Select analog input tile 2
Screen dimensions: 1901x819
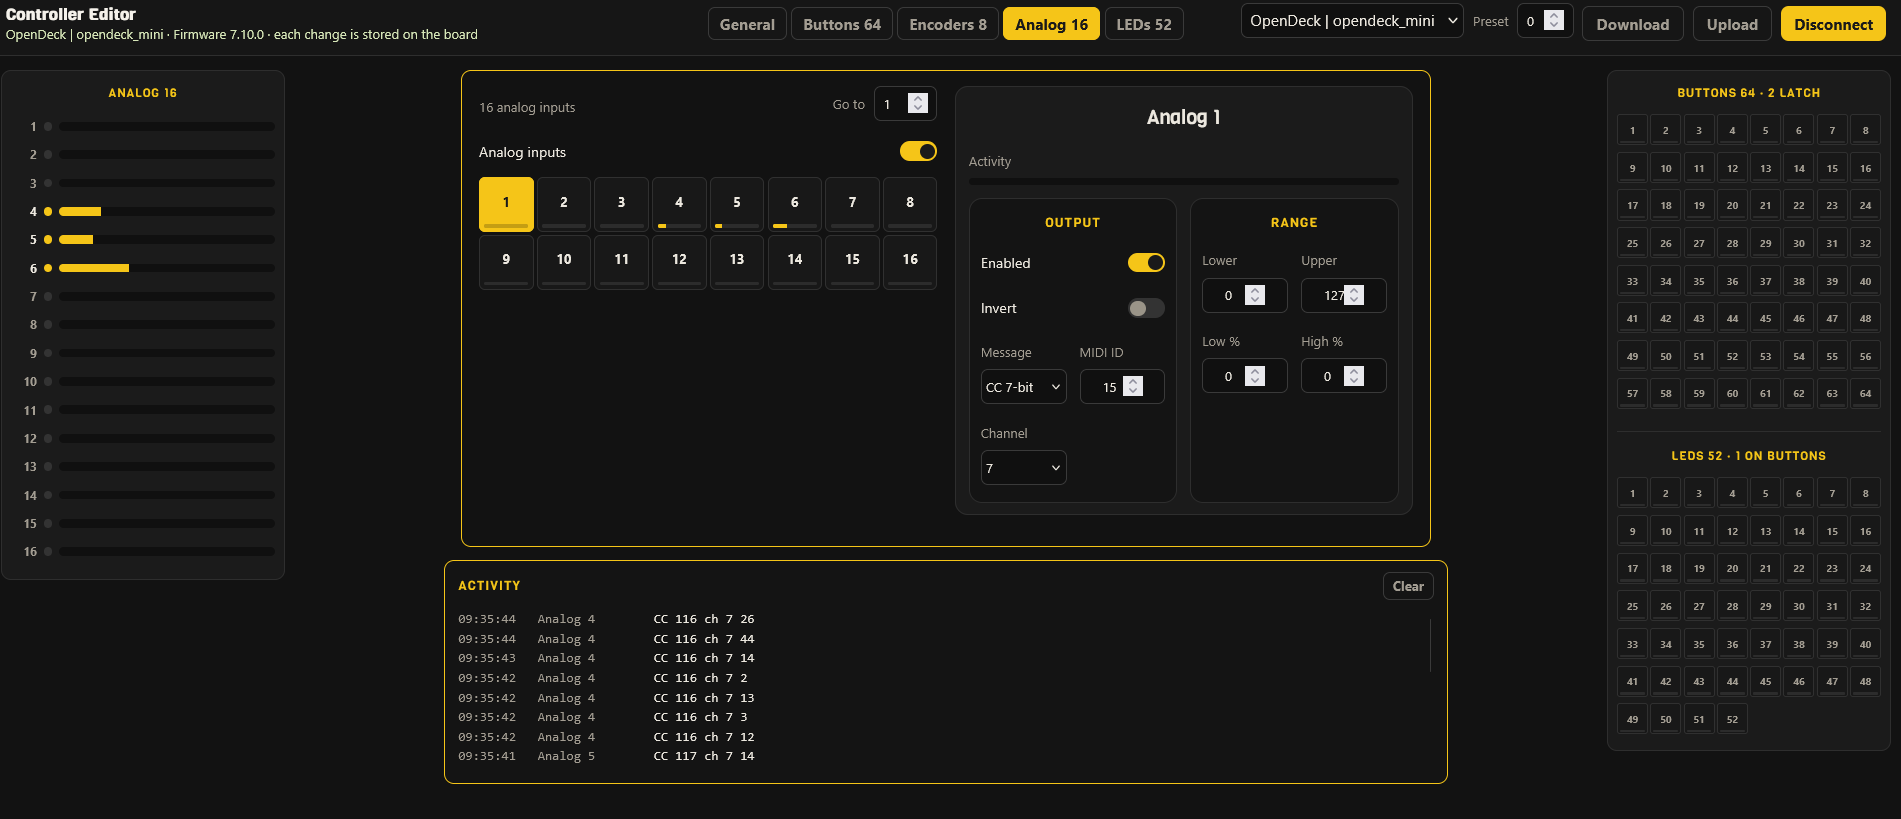(x=564, y=204)
